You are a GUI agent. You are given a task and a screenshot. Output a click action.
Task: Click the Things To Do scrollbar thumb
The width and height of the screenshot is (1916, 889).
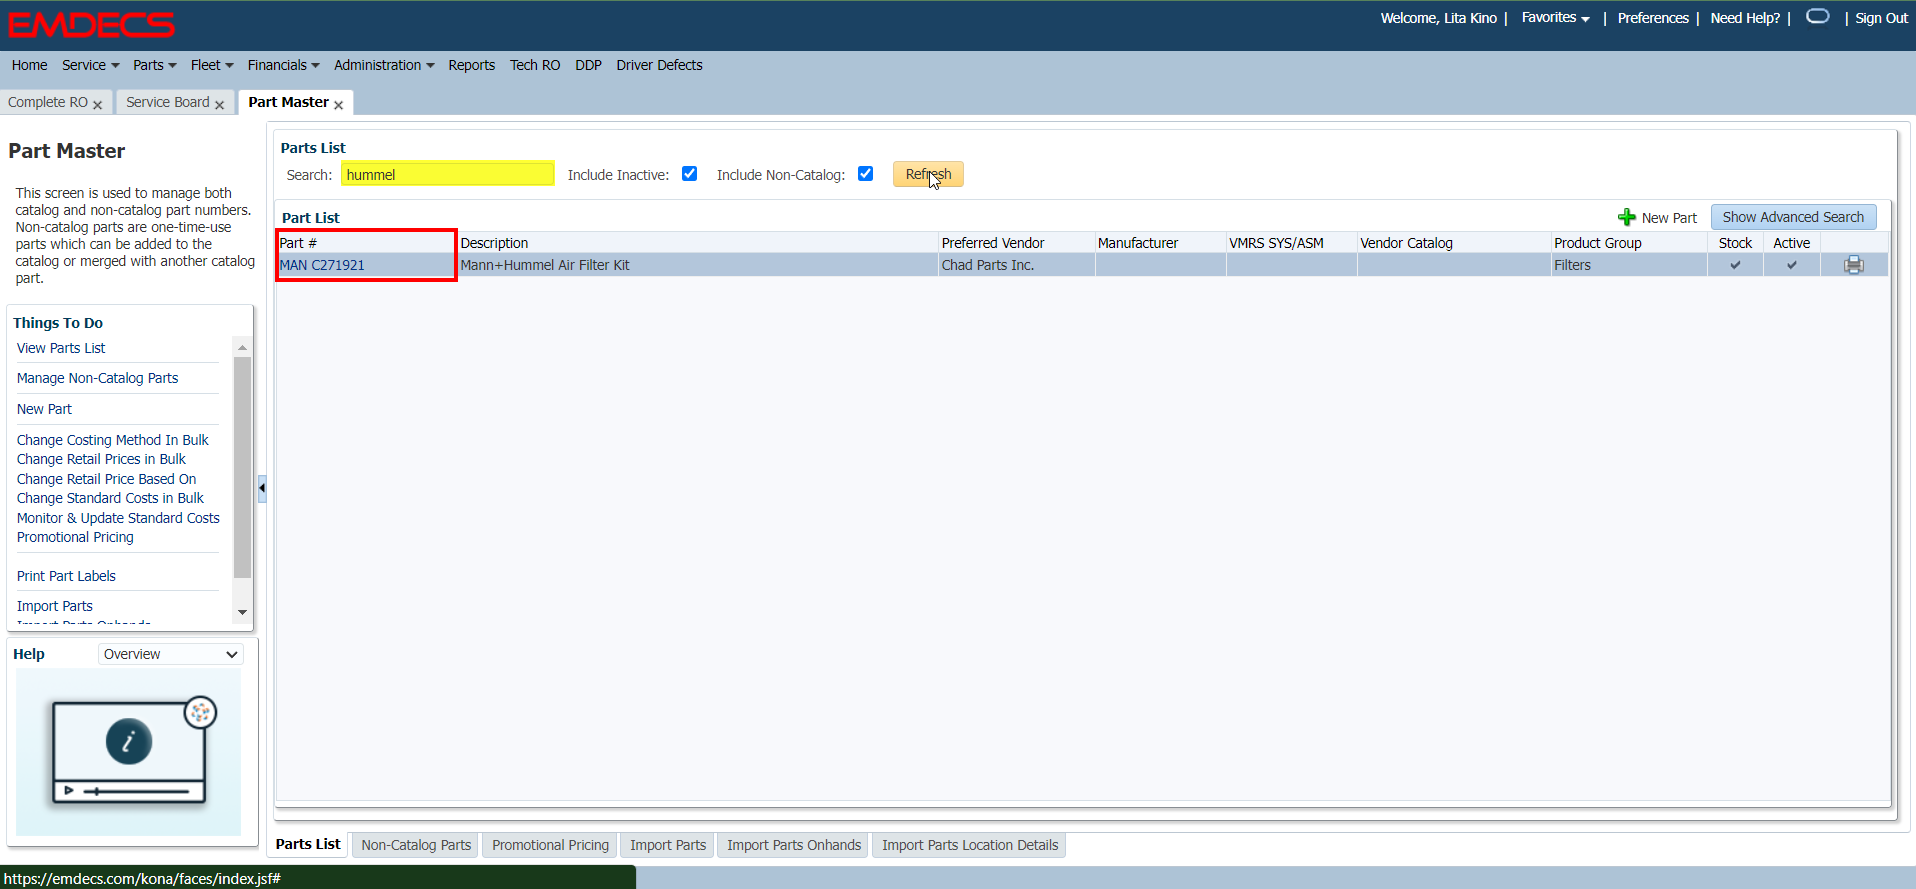click(242, 467)
